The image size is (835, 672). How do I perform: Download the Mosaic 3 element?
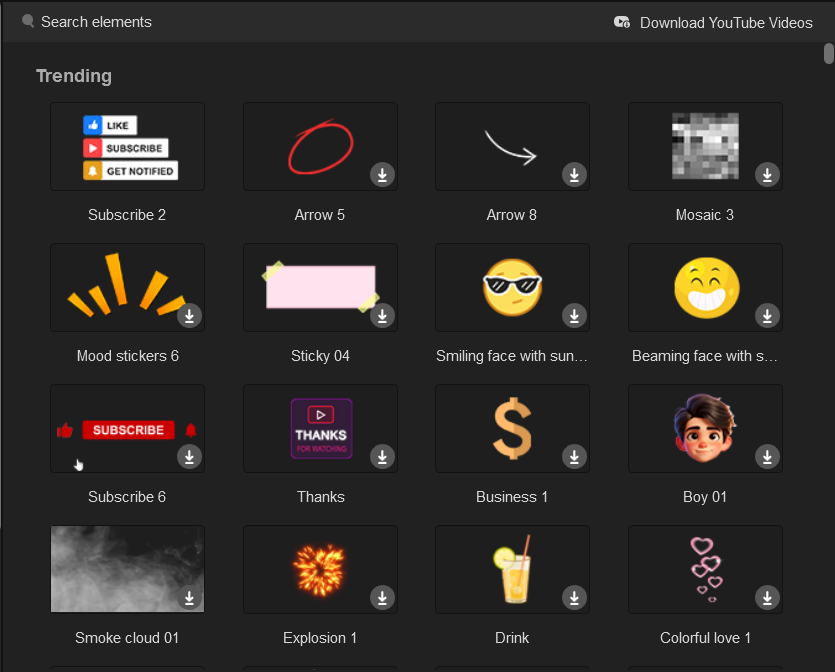point(767,175)
